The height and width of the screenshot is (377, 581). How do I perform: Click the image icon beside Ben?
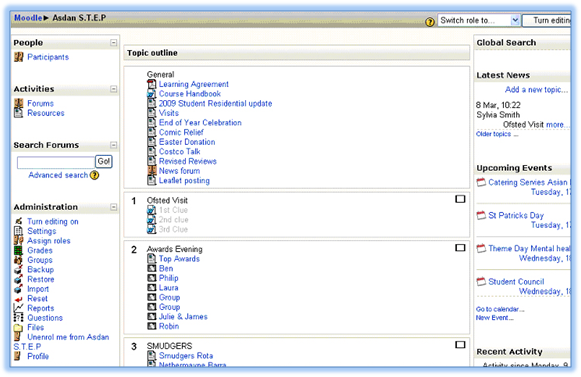152,268
